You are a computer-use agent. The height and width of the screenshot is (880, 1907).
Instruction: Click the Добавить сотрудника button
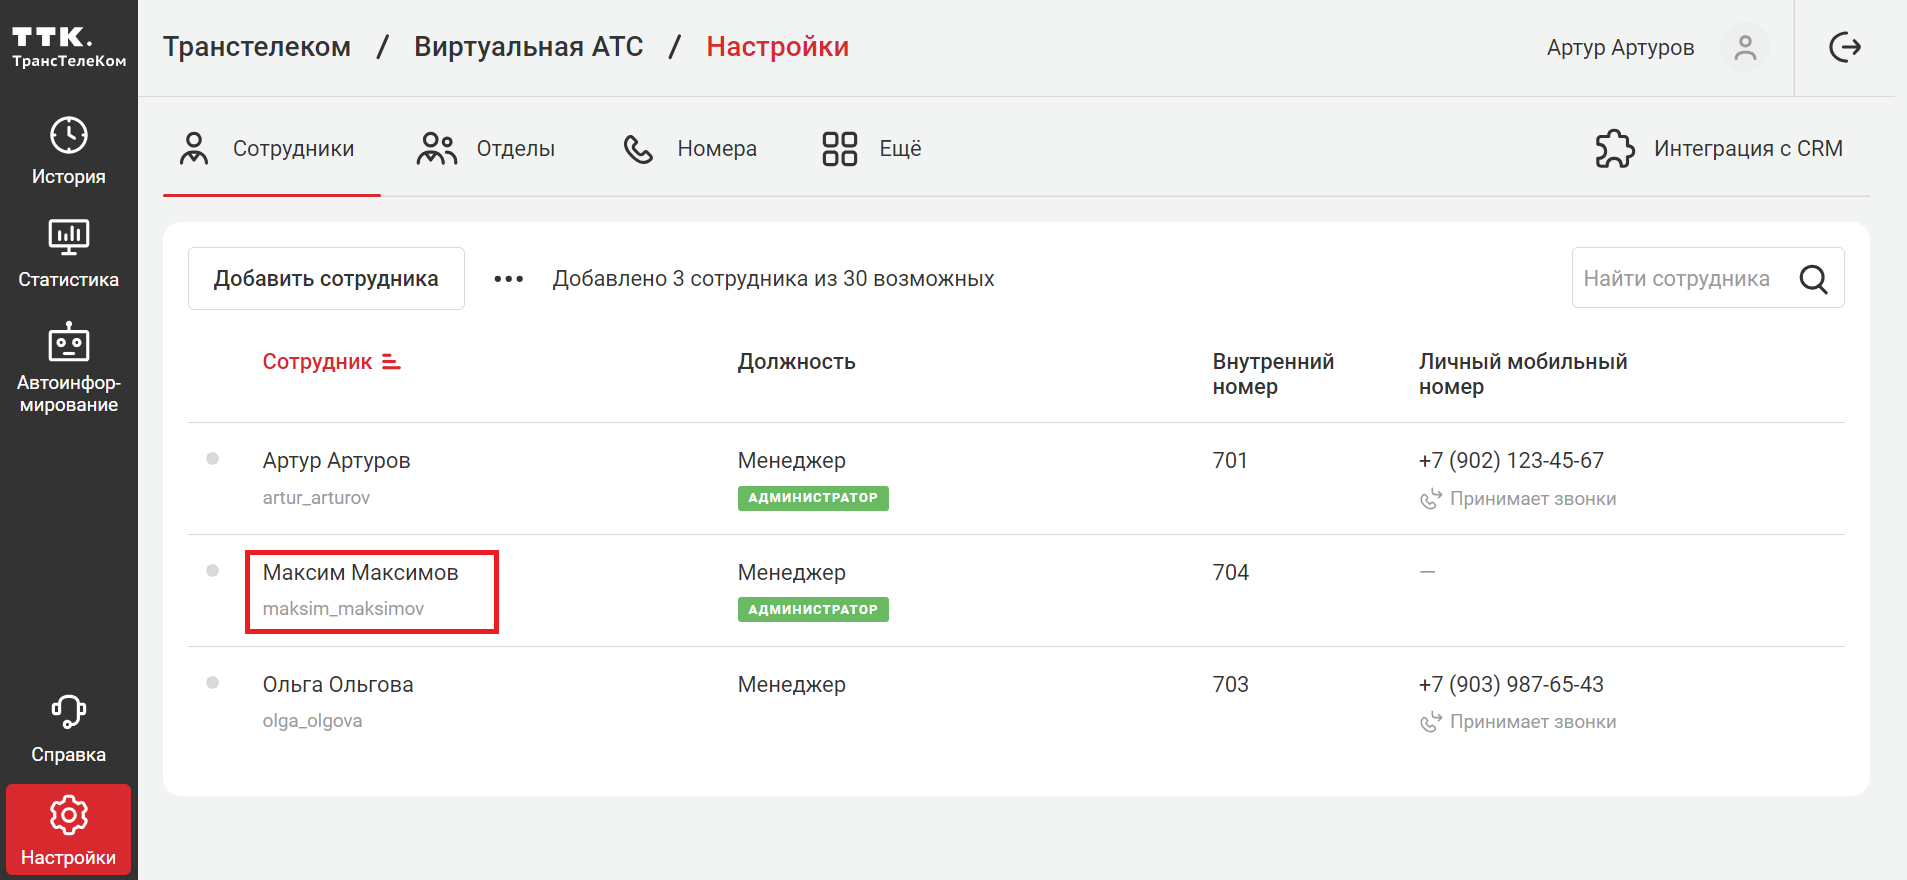coord(326,279)
